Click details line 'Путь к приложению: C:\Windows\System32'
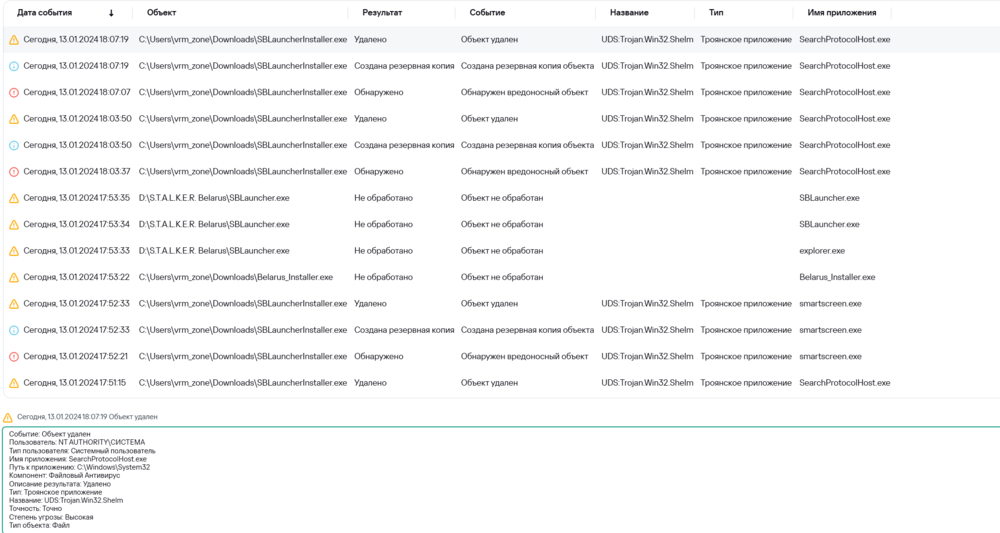 (x=80, y=467)
